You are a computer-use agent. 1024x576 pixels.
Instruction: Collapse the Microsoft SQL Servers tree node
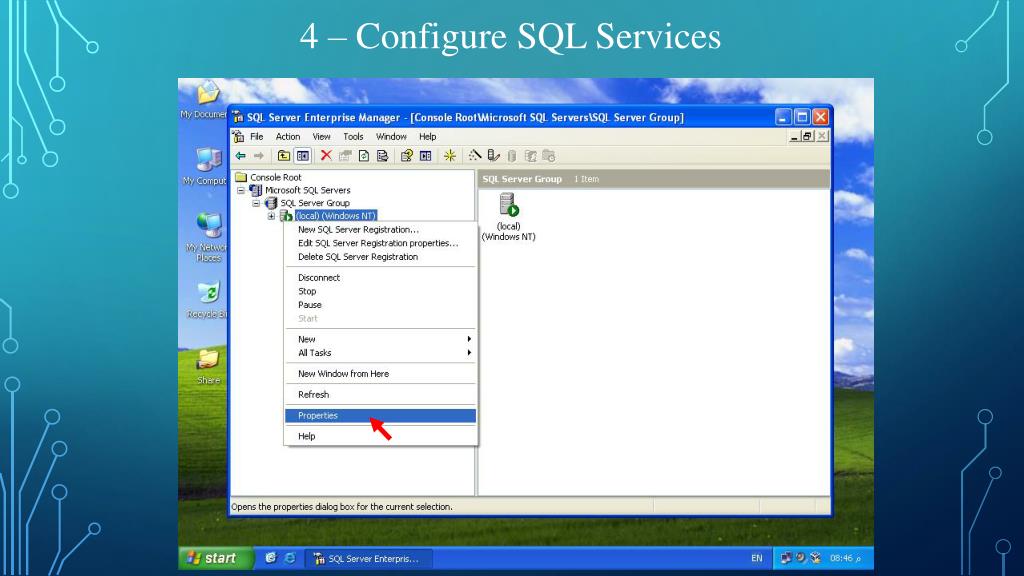(x=241, y=190)
